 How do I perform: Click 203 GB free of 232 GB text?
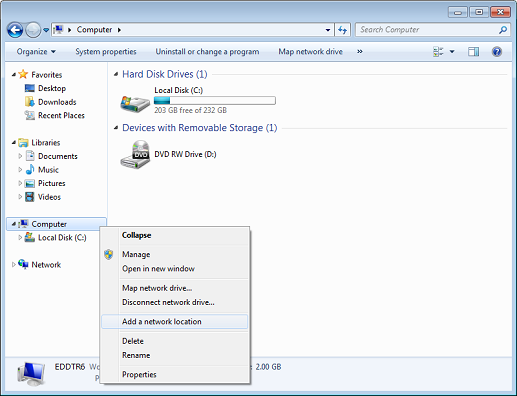click(190, 110)
